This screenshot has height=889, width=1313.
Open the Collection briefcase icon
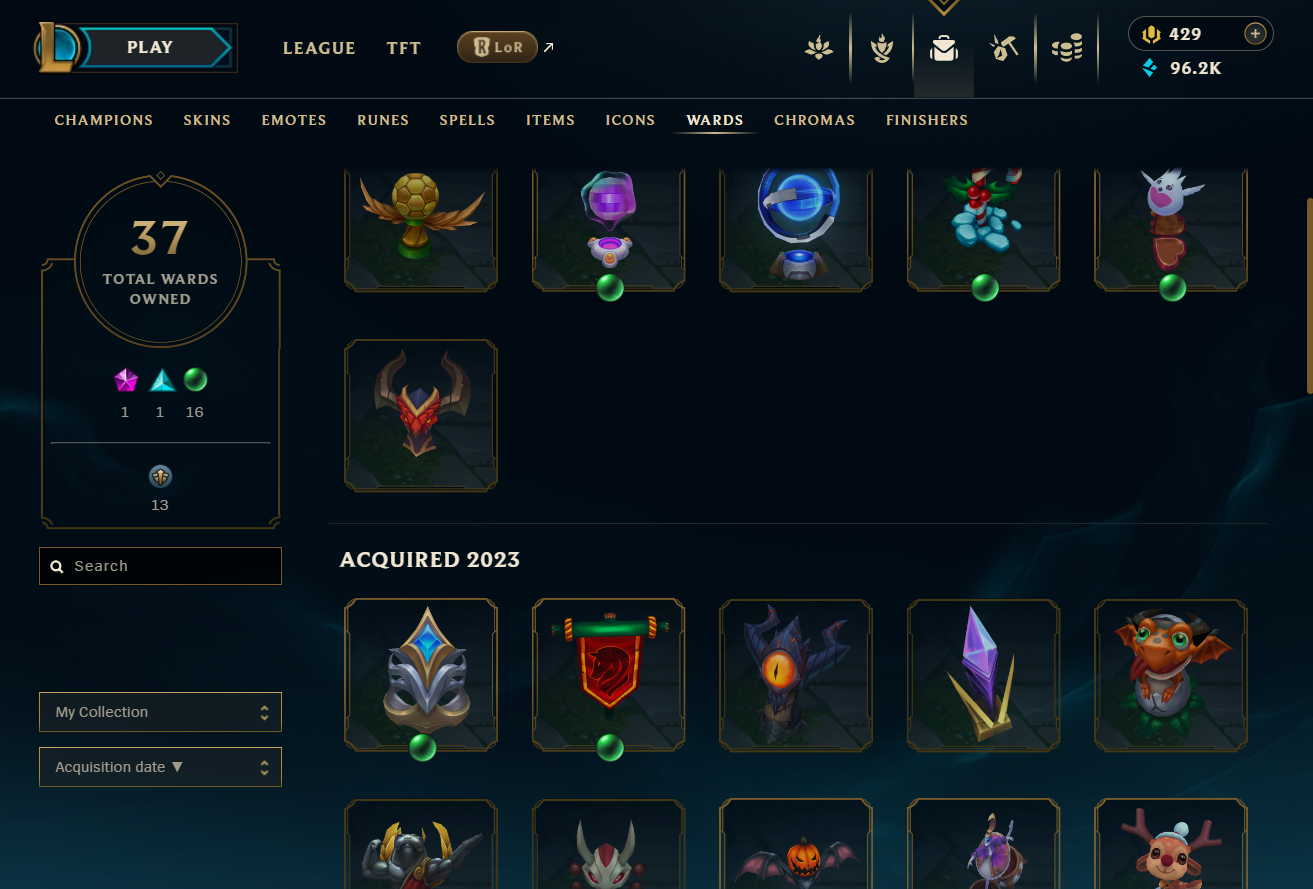pos(943,48)
